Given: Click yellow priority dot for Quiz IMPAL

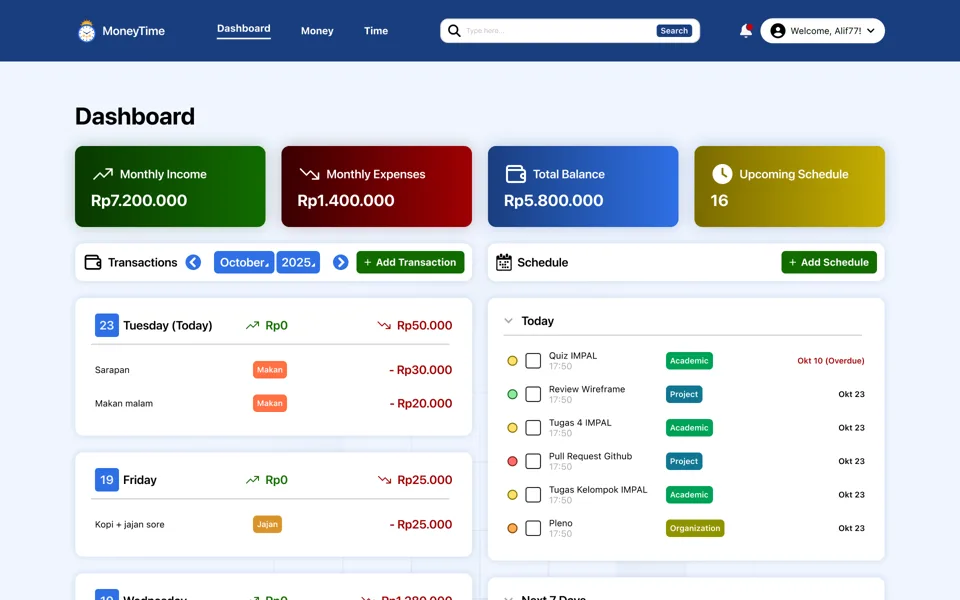Looking at the screenshot, I should point(512,361).
